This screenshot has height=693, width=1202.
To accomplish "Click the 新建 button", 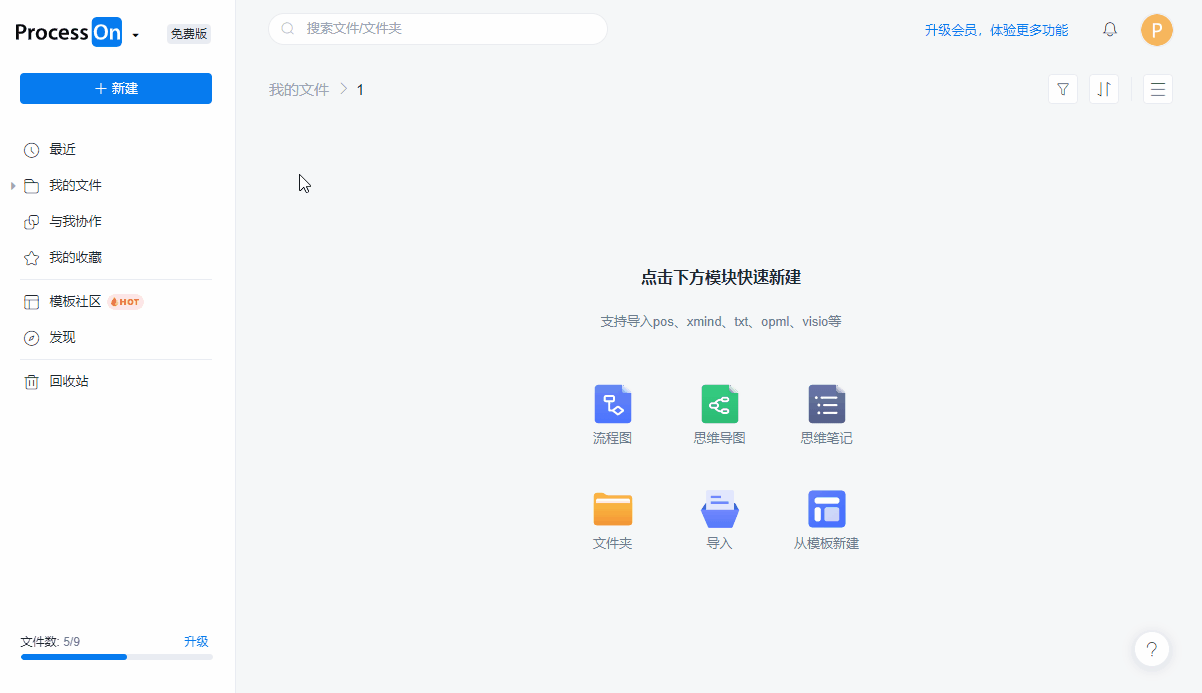I will [115, 88].
